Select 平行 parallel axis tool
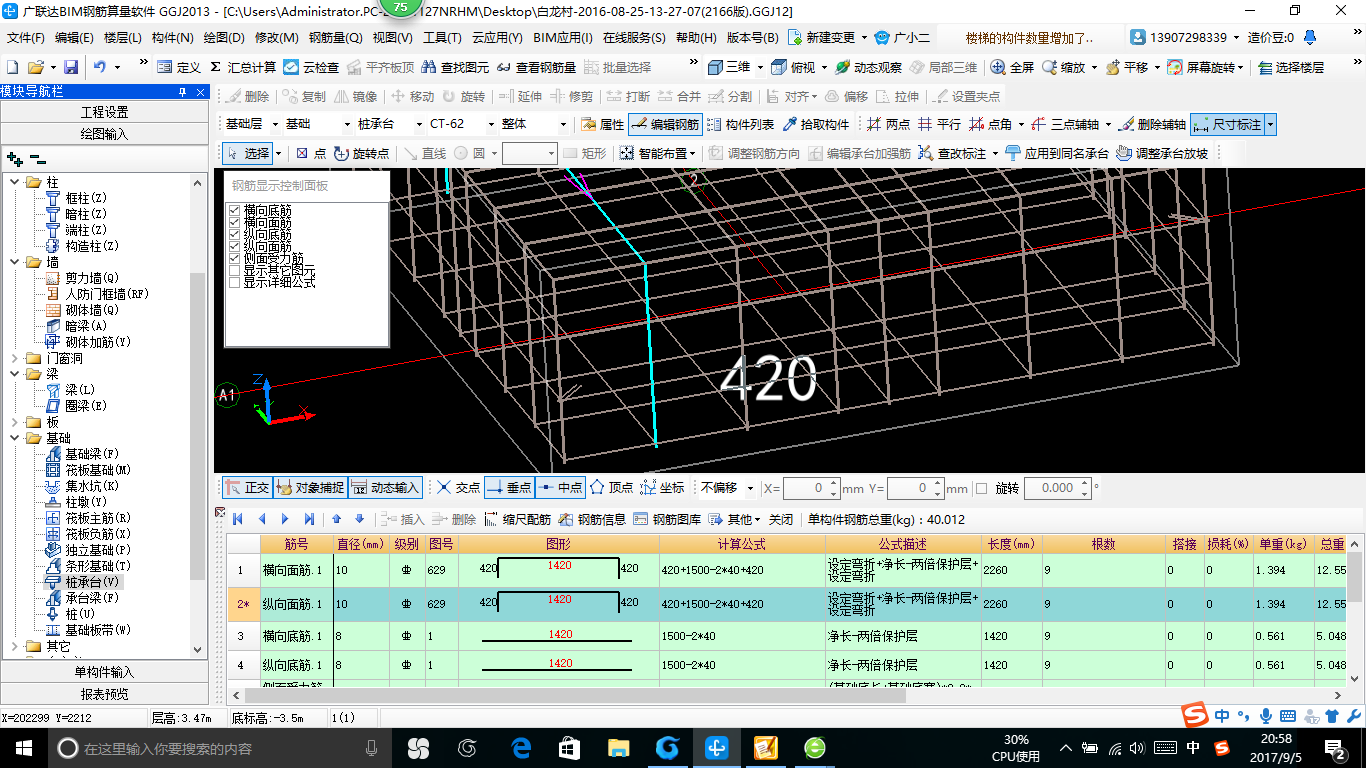Viewport: 1366px width, 768px height. (939, 125)
